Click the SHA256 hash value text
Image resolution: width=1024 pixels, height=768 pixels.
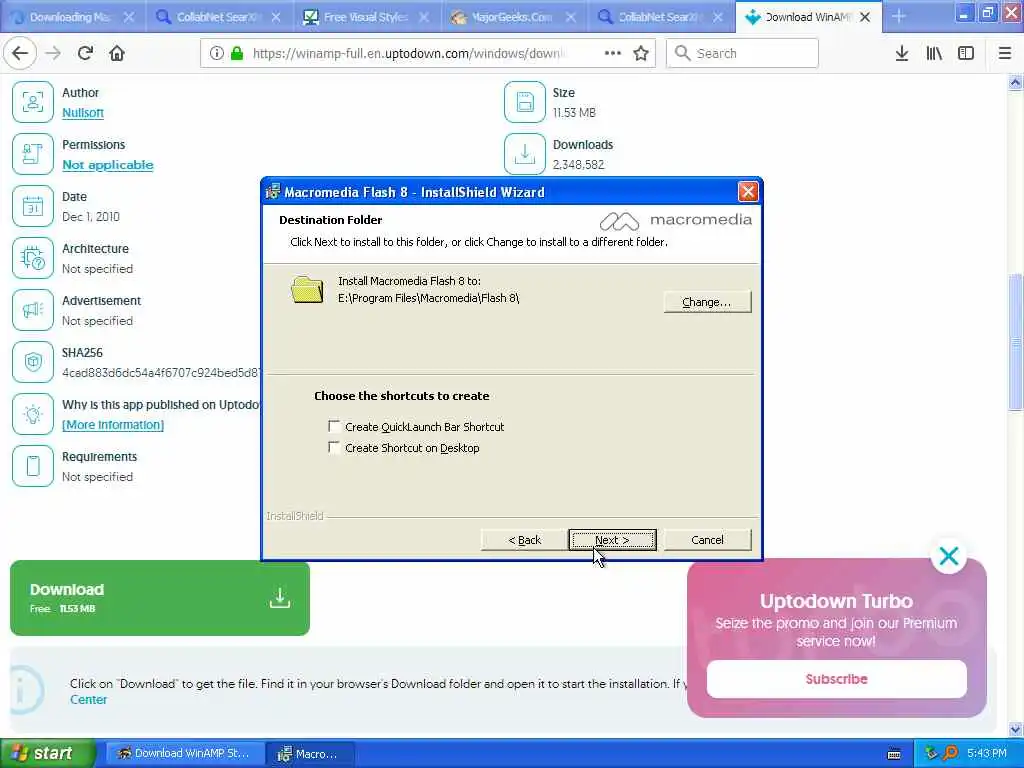(x=161, y=373)
